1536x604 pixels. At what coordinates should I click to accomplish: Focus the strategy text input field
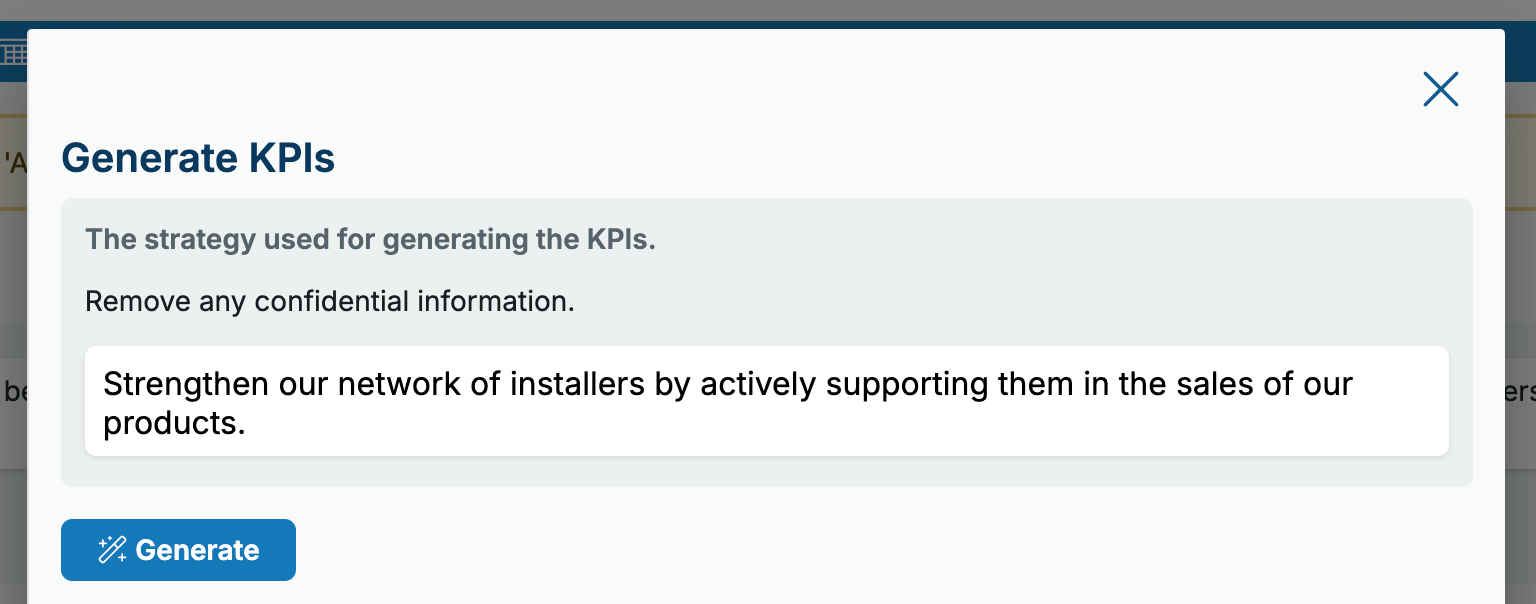click(x=766, y=401)
